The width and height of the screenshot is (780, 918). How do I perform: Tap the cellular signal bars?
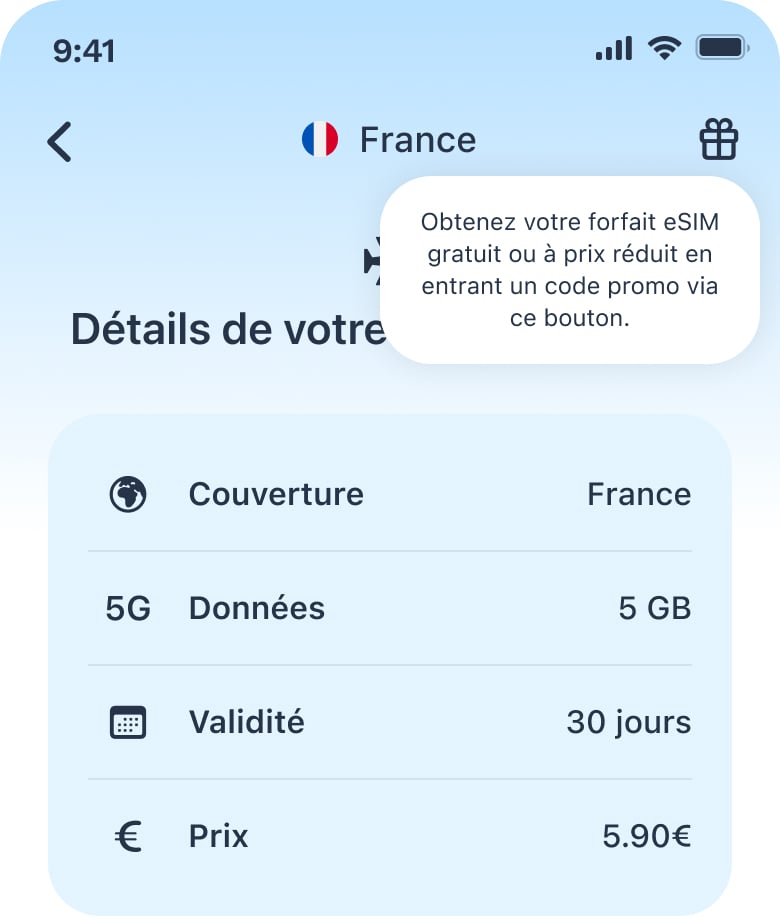(x=613, y=48)
